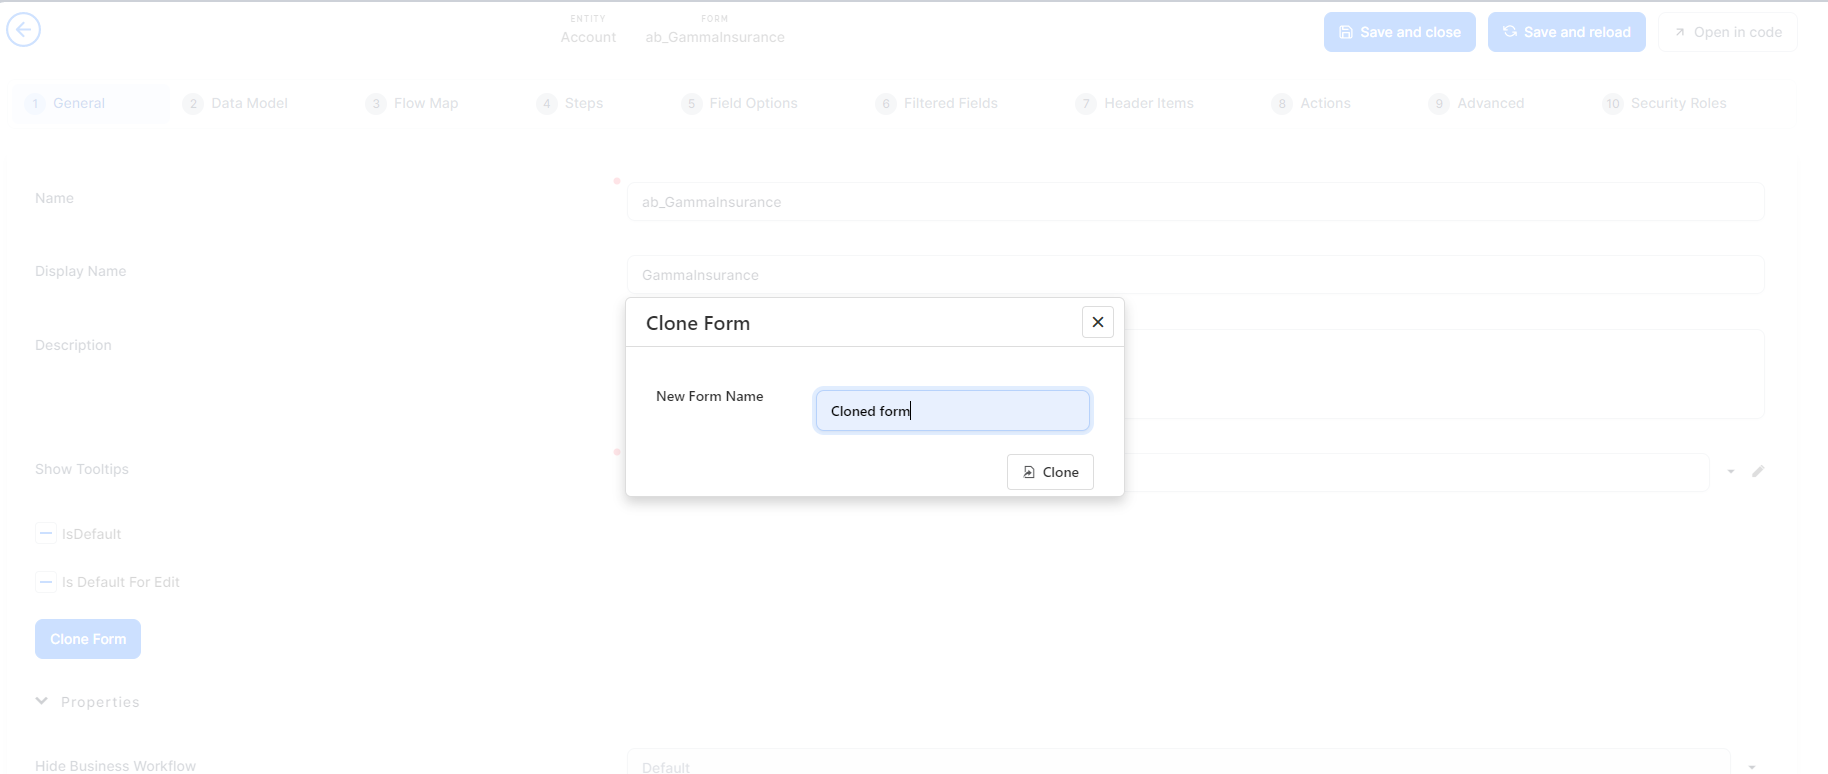Screen dimensions: 1828x774
Task: Click the Clone Form button on page
Action: [88, 639]
